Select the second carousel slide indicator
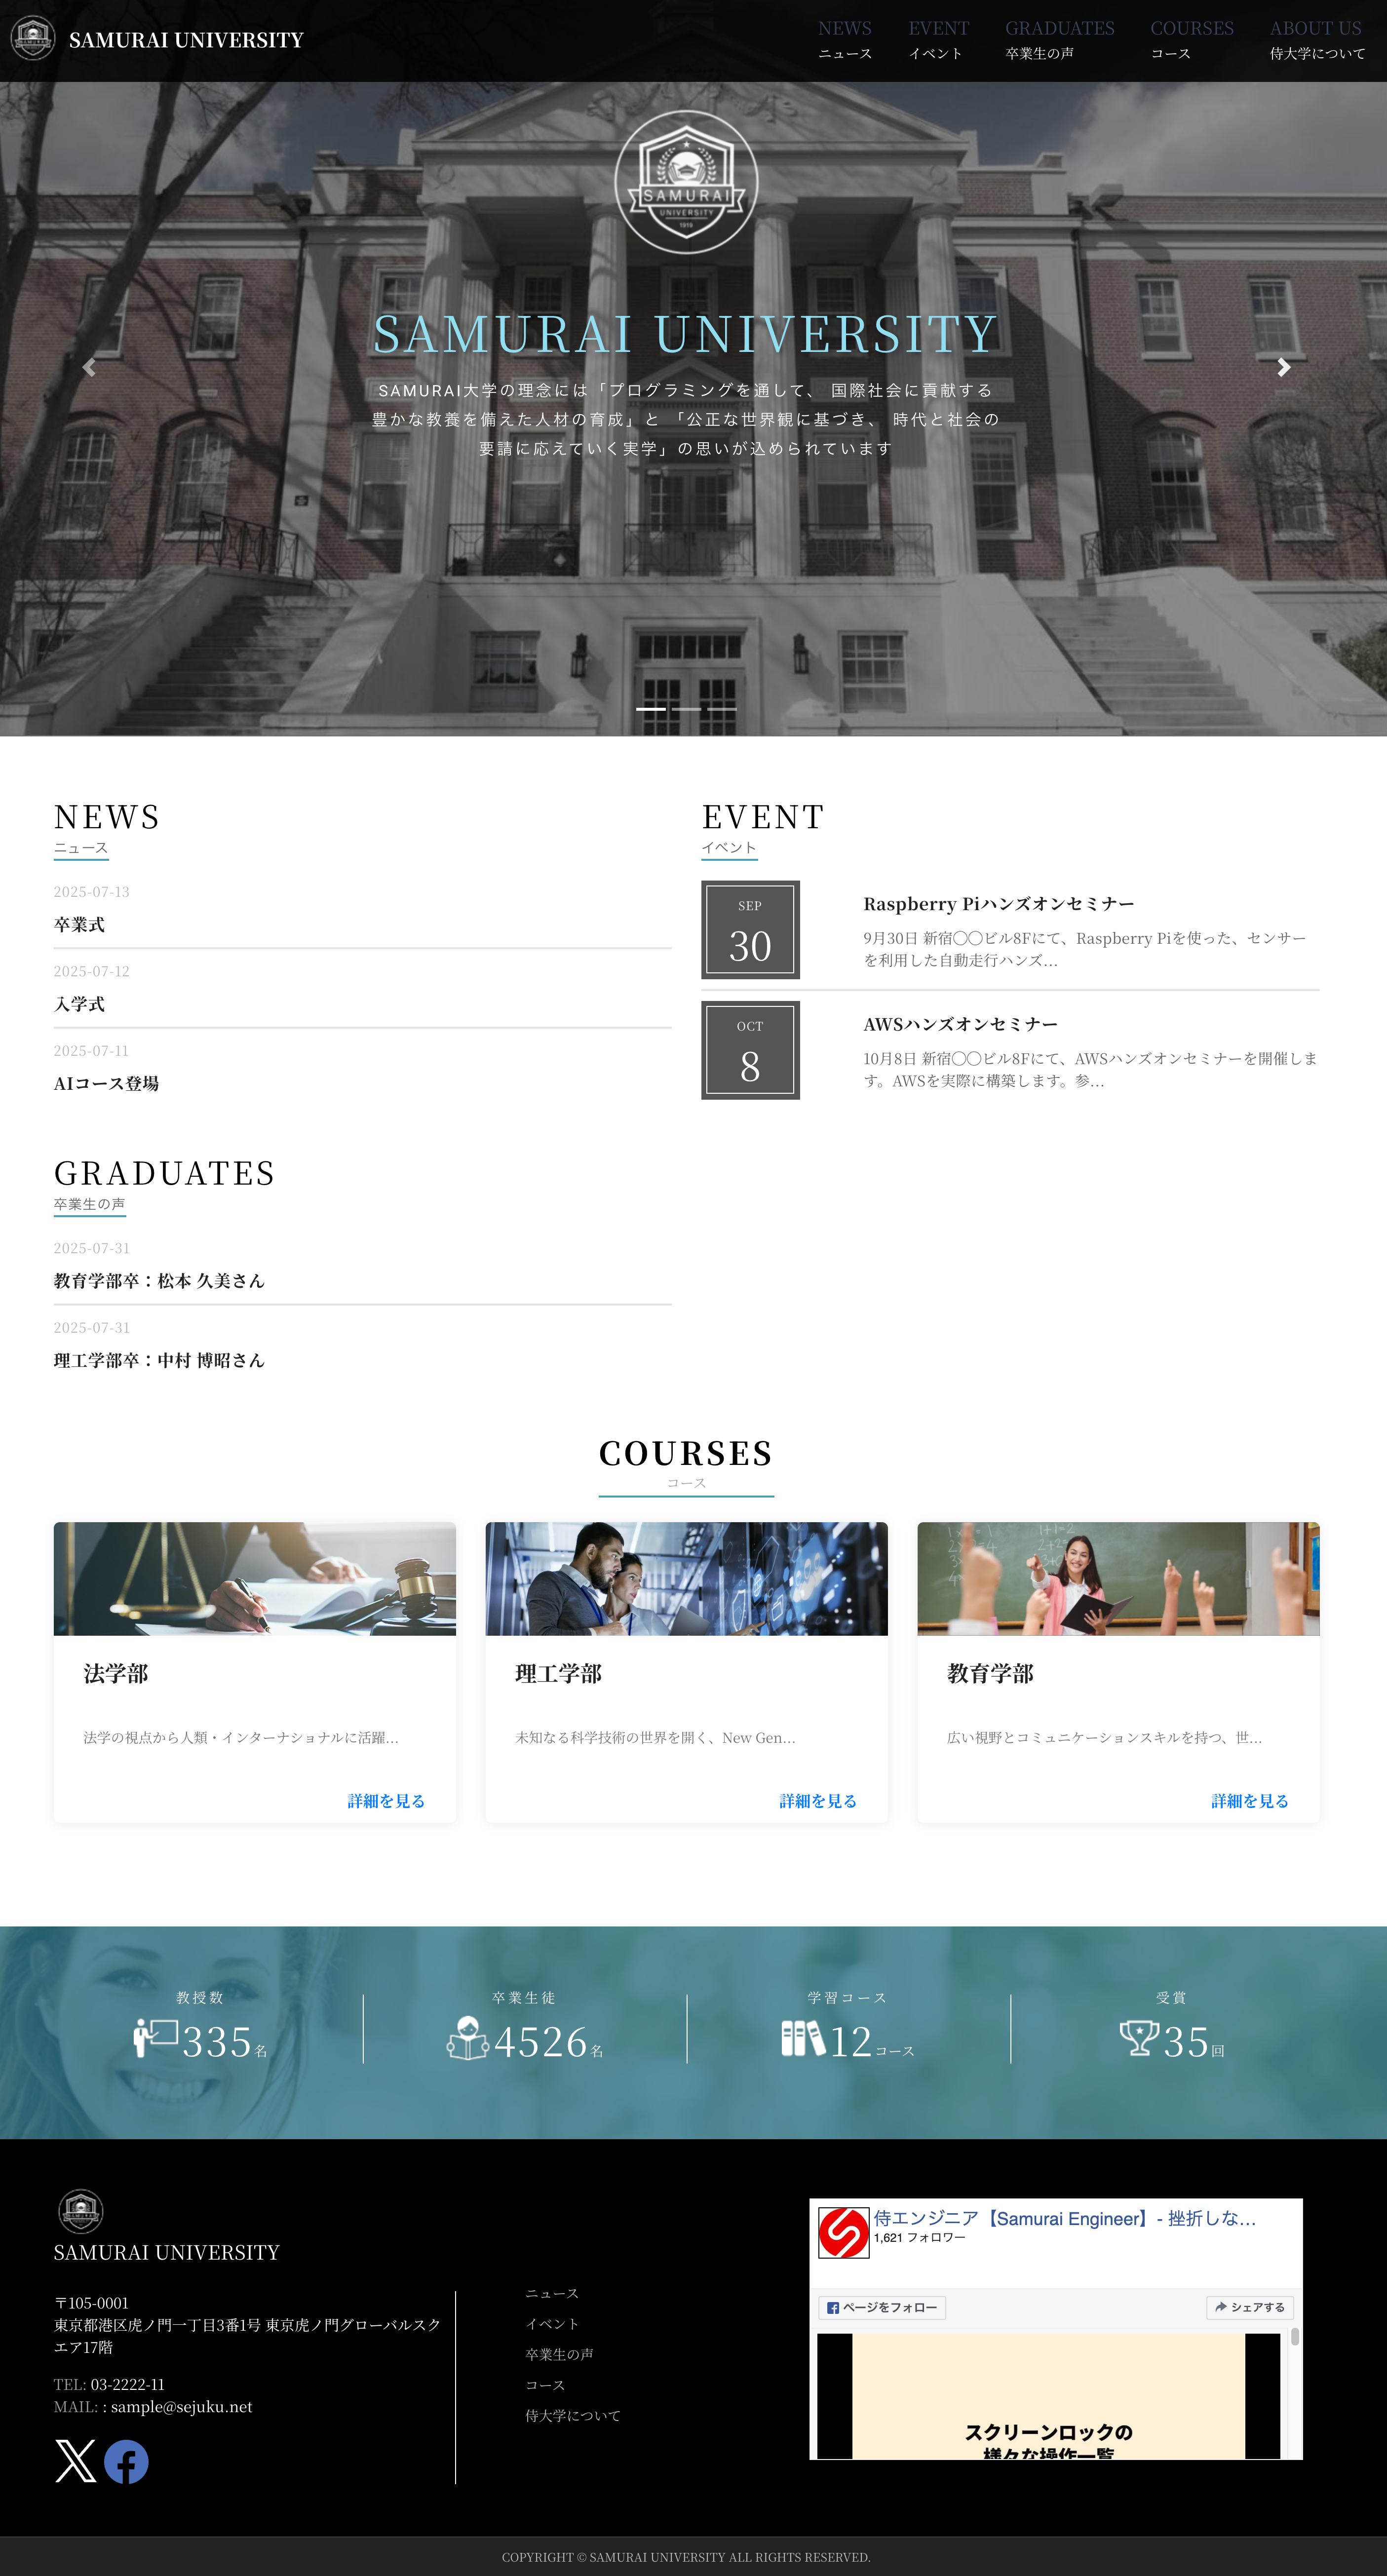 pyautogui.click(x=686, y=709)
